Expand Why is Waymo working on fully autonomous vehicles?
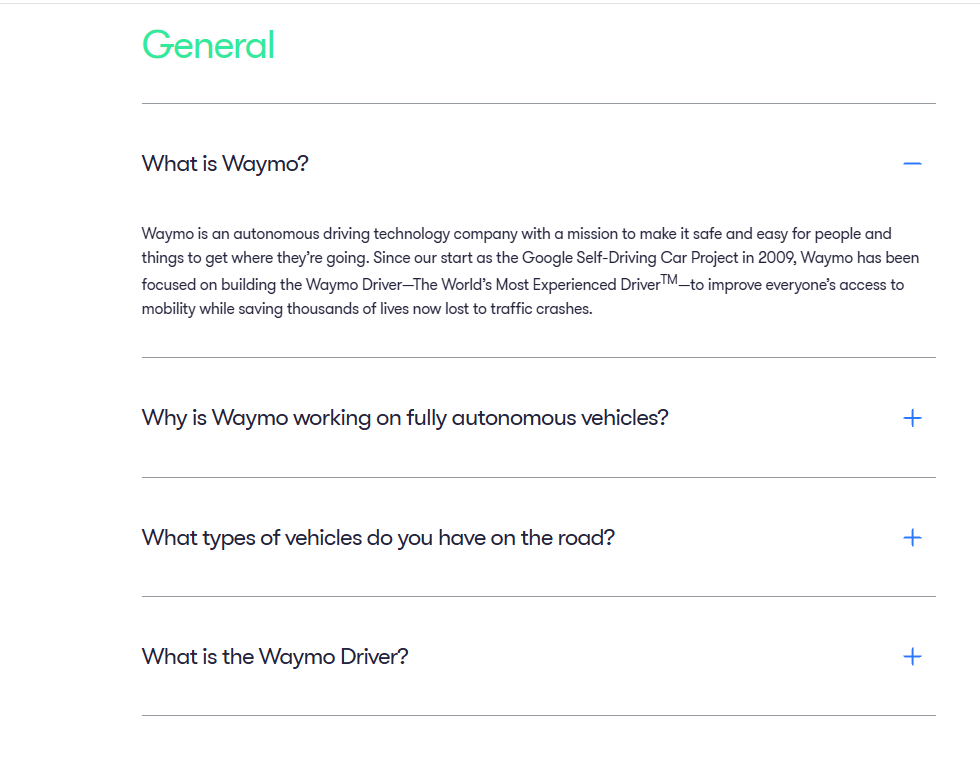Image resolution: width=980 pixels, height=758 pixels. 405,417
